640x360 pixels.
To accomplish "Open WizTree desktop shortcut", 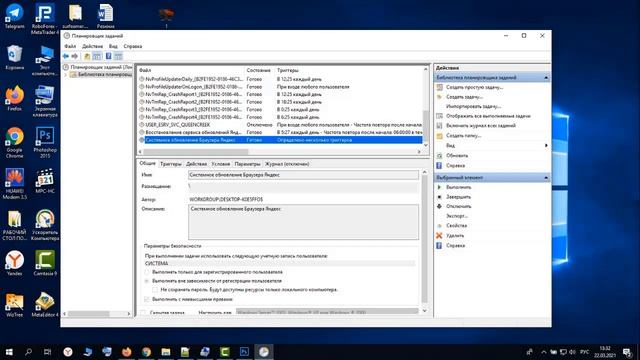I will [14, 305].
